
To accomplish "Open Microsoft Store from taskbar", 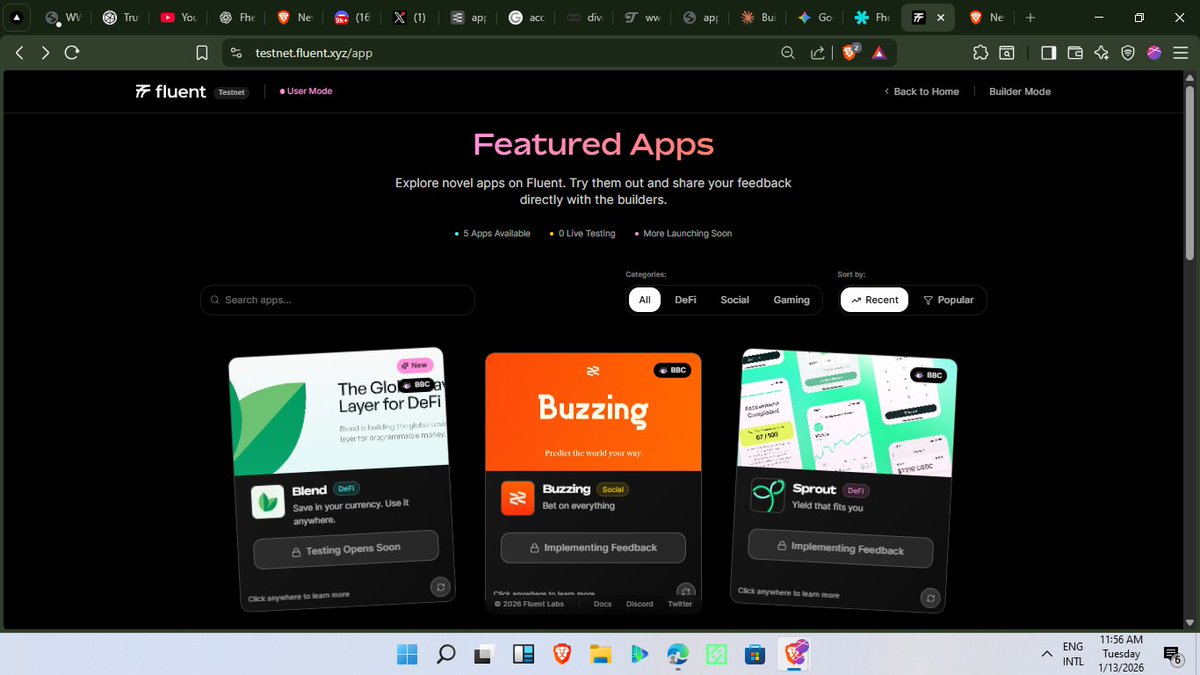I will [x=755, y=655].
